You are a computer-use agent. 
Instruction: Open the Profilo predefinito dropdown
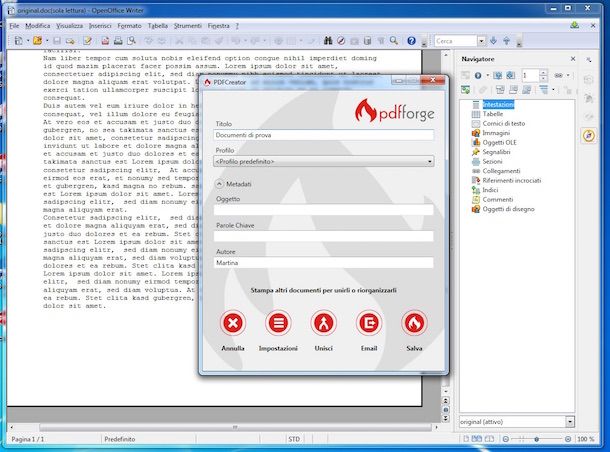tap(324, 161)
